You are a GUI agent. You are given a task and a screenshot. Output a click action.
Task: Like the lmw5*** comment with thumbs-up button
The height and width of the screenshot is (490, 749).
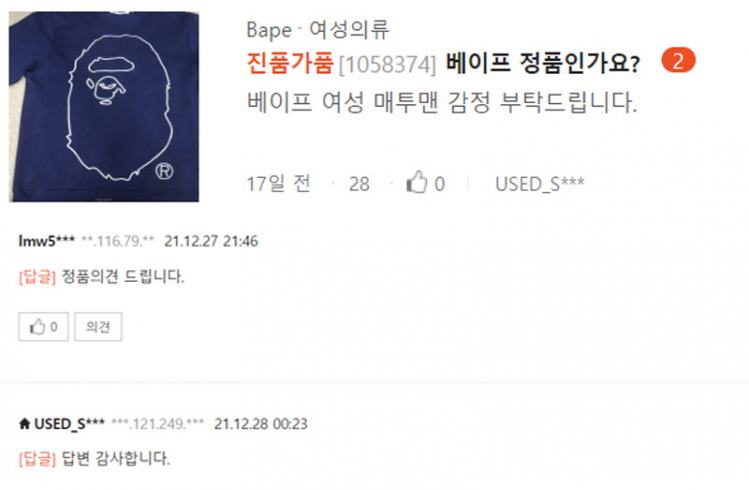click(43, 327)
